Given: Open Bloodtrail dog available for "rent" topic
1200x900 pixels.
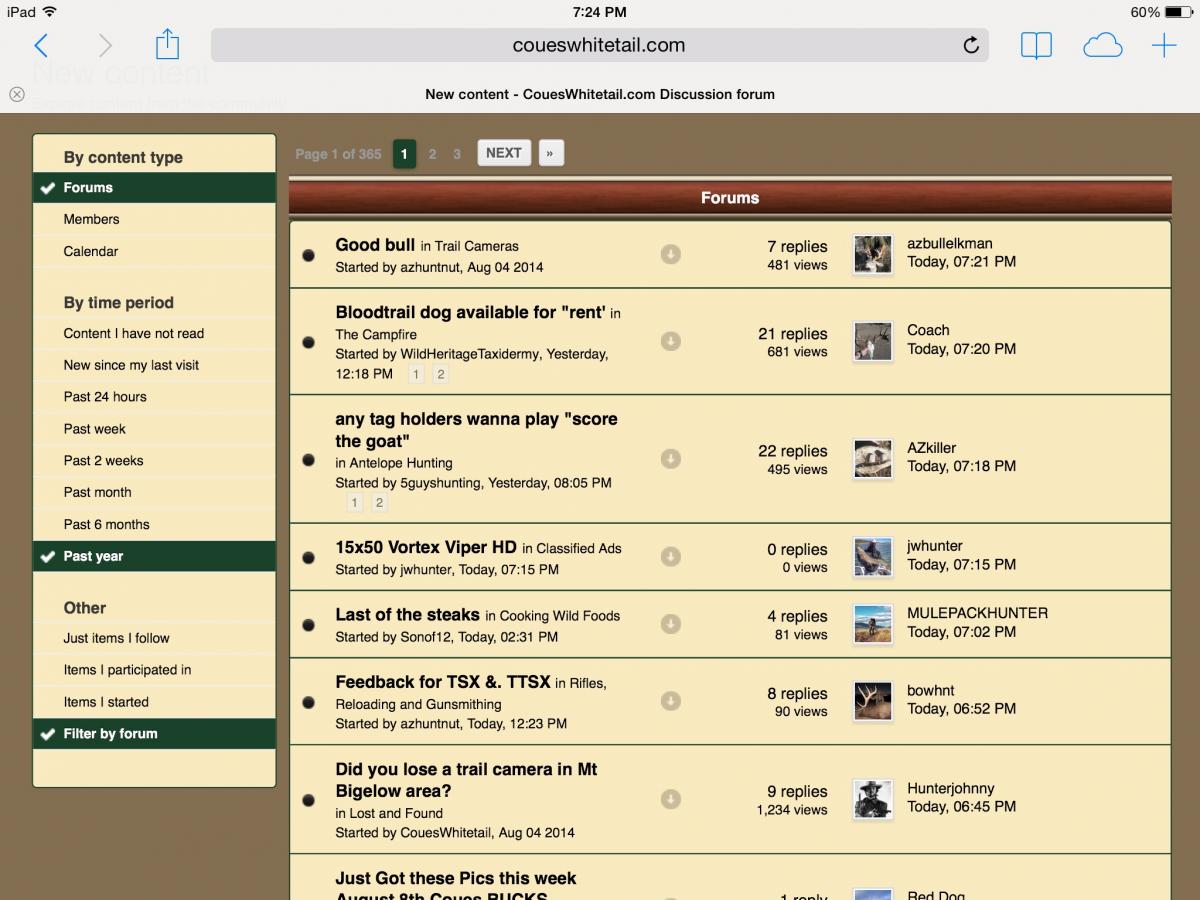Looking at the screenshot, I should tap(470, 312).
